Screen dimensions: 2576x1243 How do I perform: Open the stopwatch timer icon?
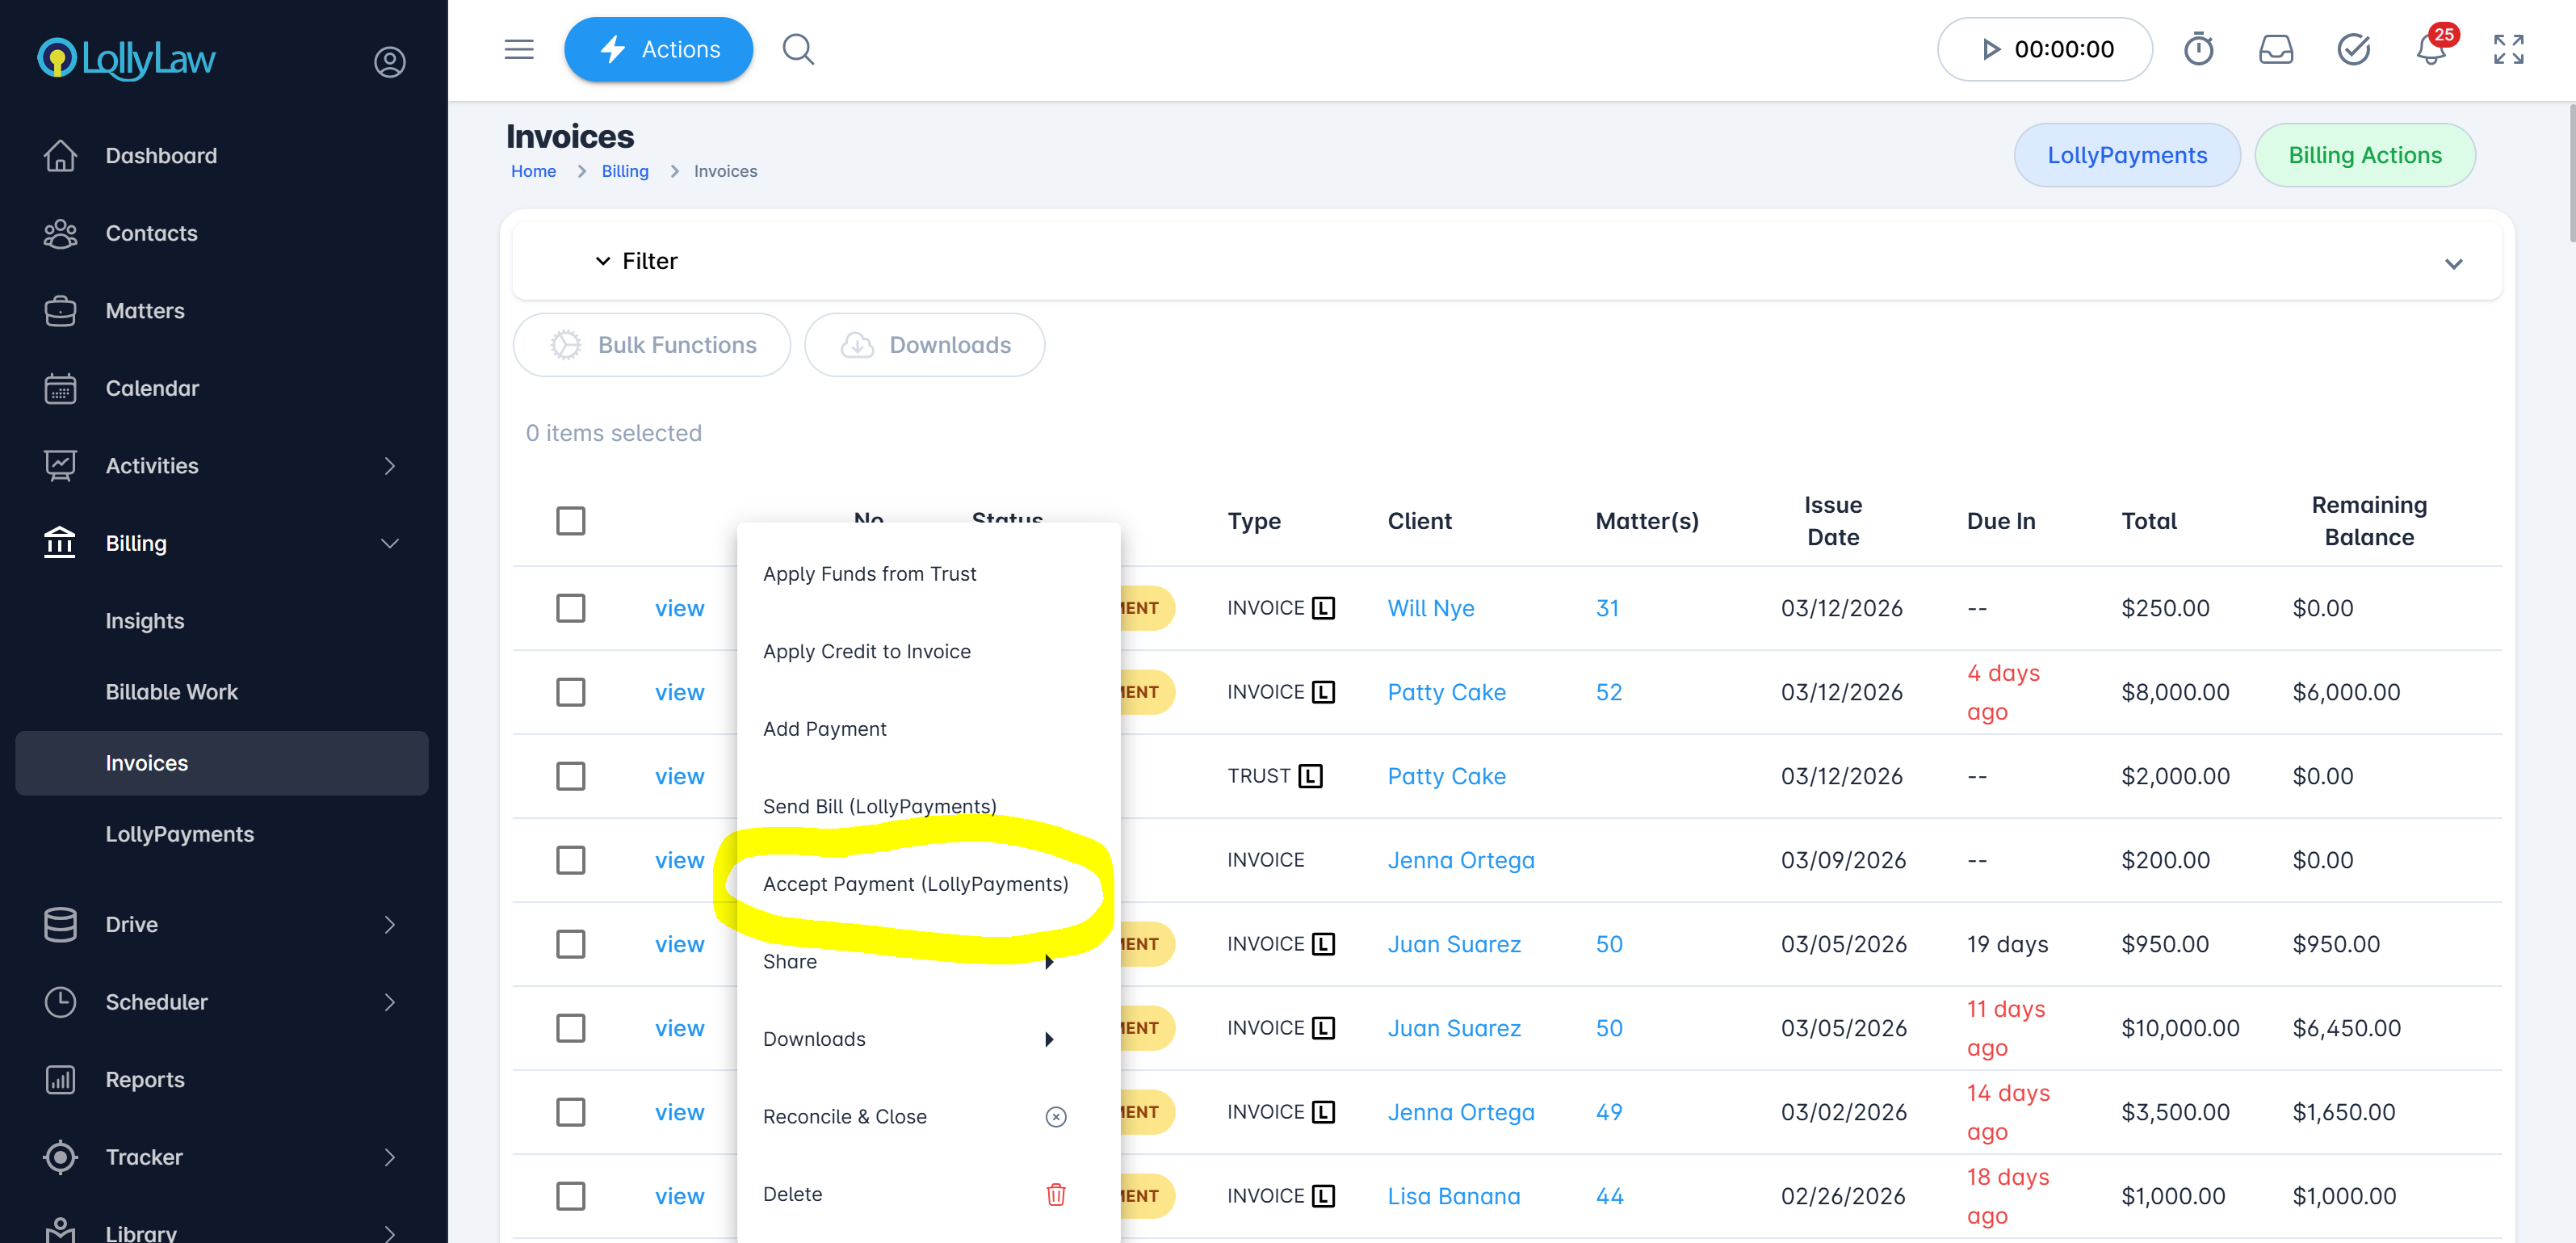coord(2198,49)
